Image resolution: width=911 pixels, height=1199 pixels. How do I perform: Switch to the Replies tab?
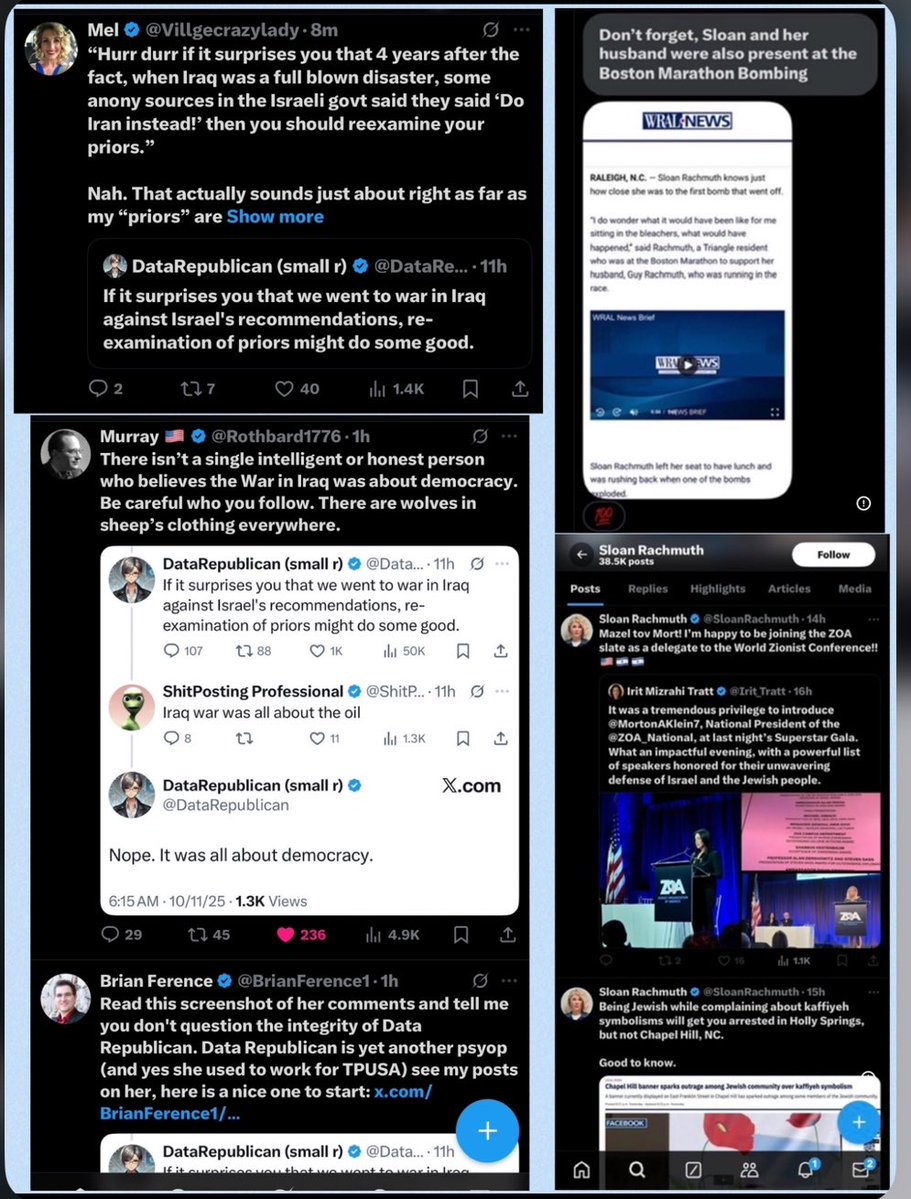tap(648, 589)
